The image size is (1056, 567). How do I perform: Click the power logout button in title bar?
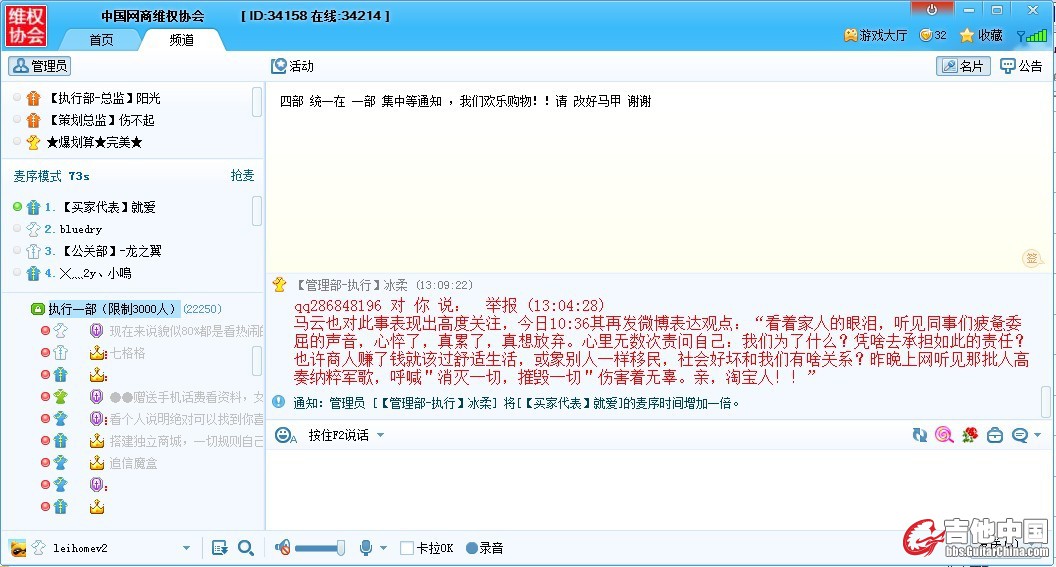click(x=932, y=9)
